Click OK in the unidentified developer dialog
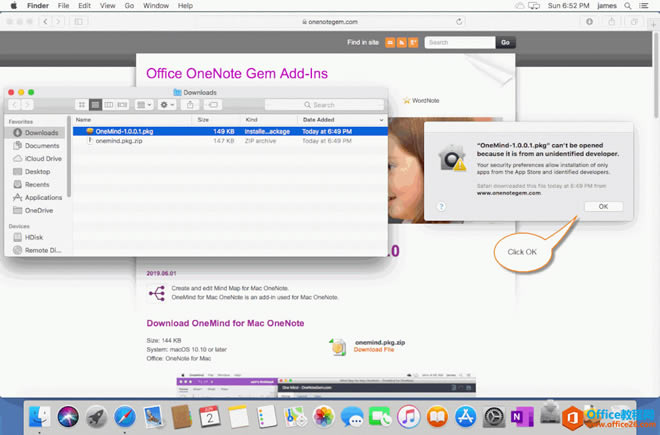The image size is (660, 435). [x=603, y=206]
